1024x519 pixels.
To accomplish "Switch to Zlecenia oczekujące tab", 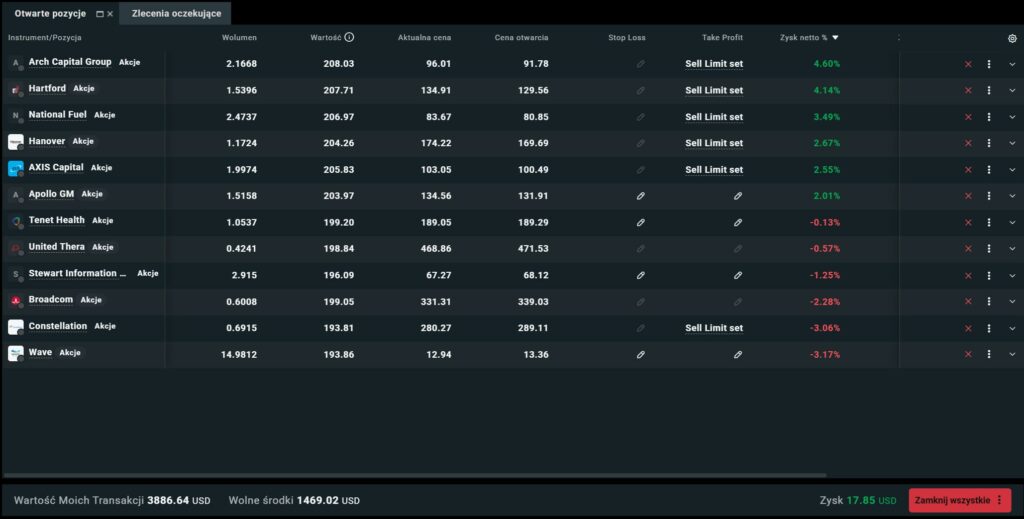I will click(176, 14).
